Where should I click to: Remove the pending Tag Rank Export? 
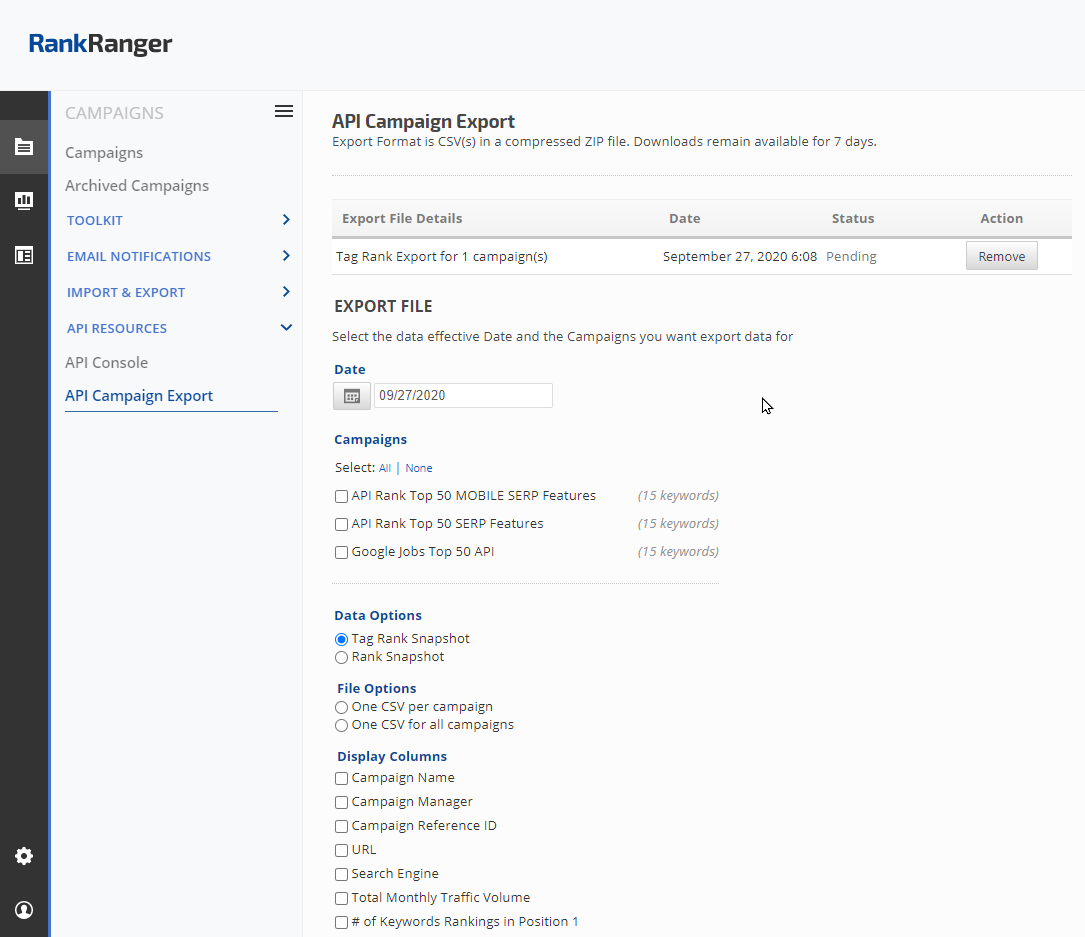(1001, 256)
